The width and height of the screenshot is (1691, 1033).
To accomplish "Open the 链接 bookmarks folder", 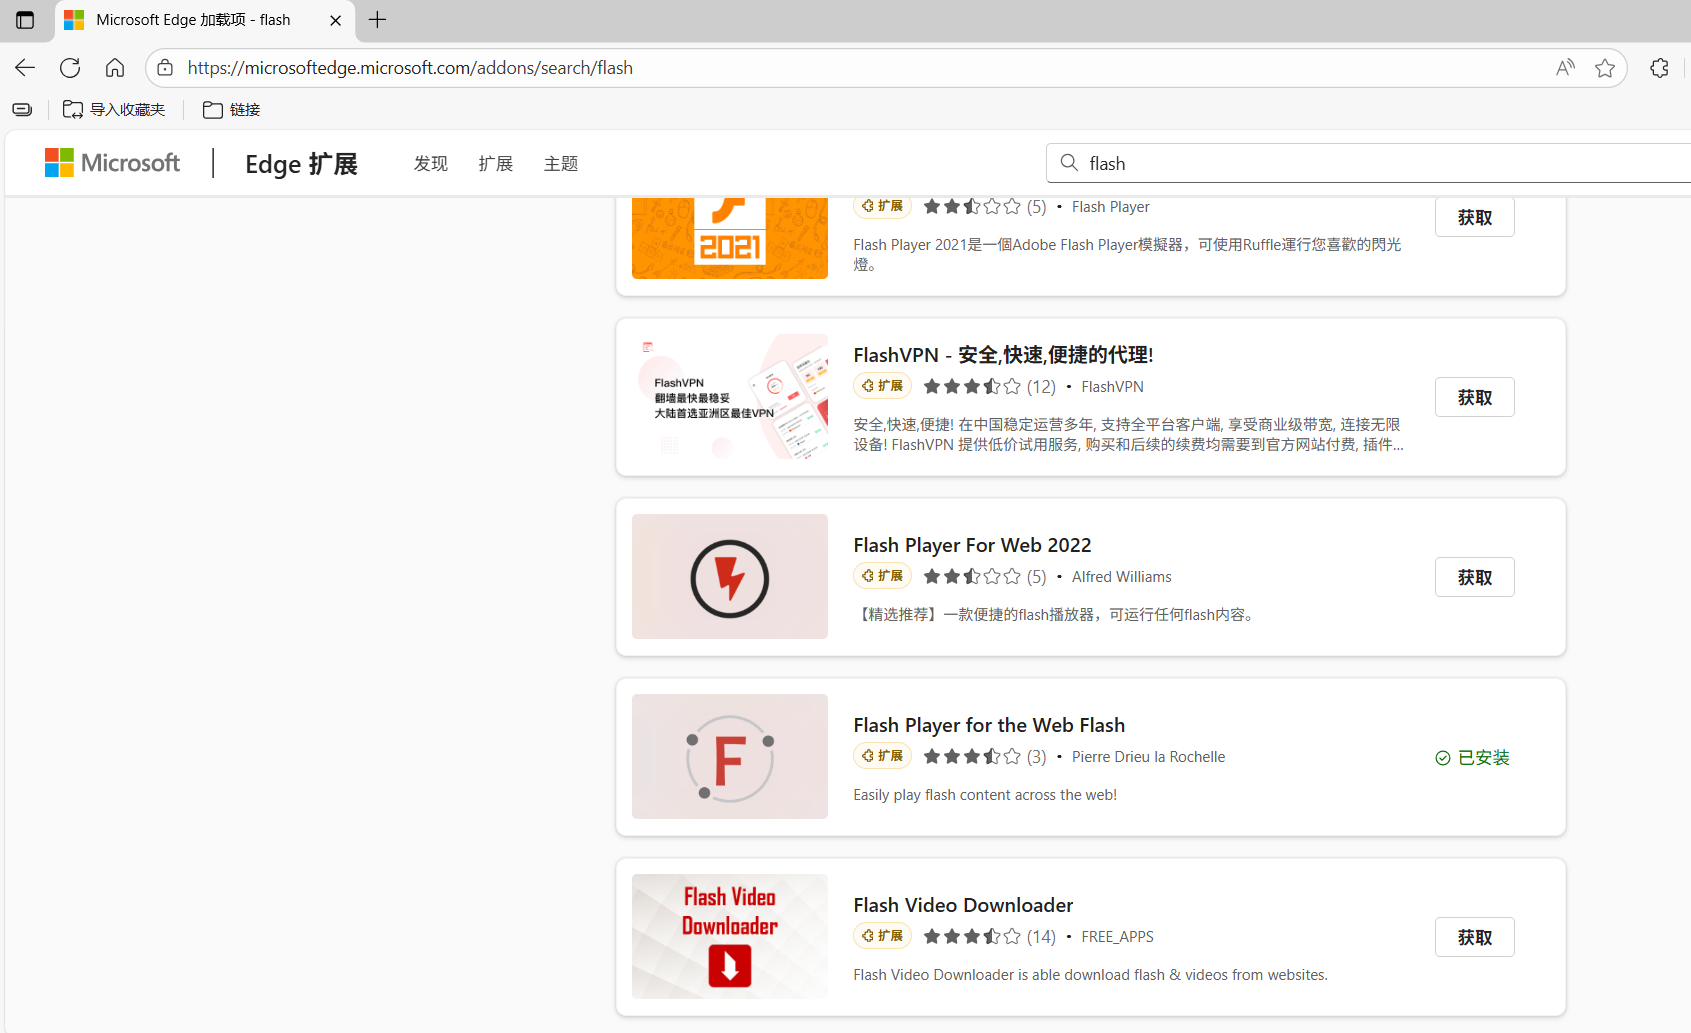I will click(x=232, y=110).
